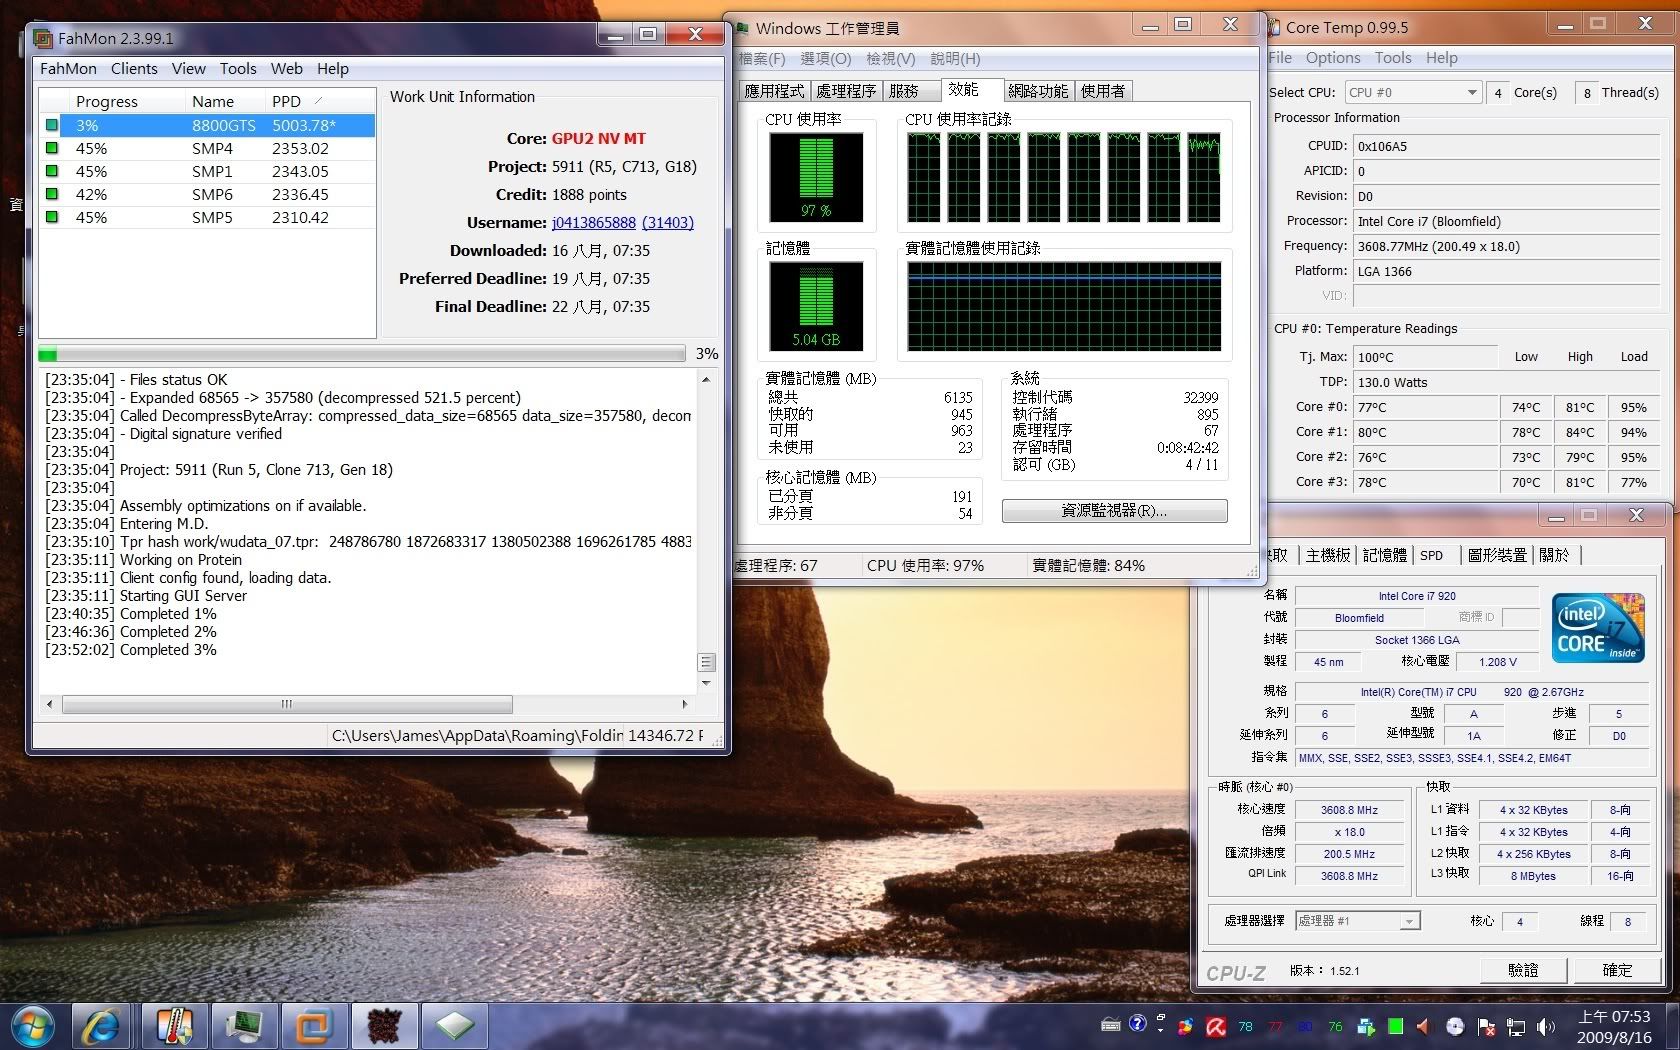Select the SMP6 client row

(207, 194)
